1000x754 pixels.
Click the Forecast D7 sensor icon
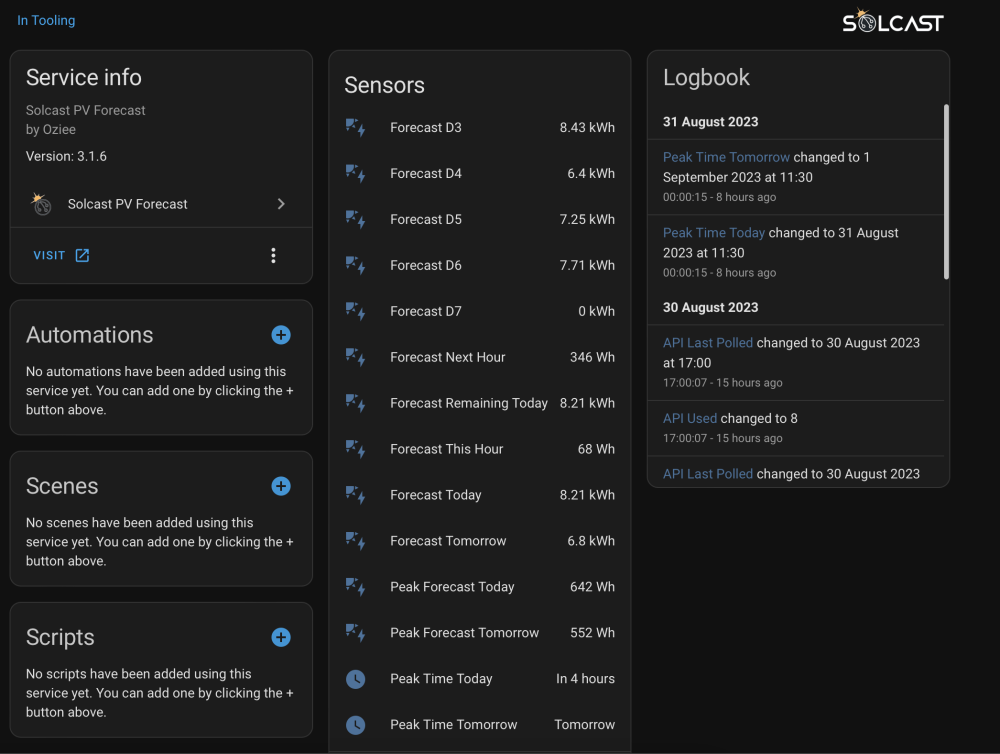355,311
